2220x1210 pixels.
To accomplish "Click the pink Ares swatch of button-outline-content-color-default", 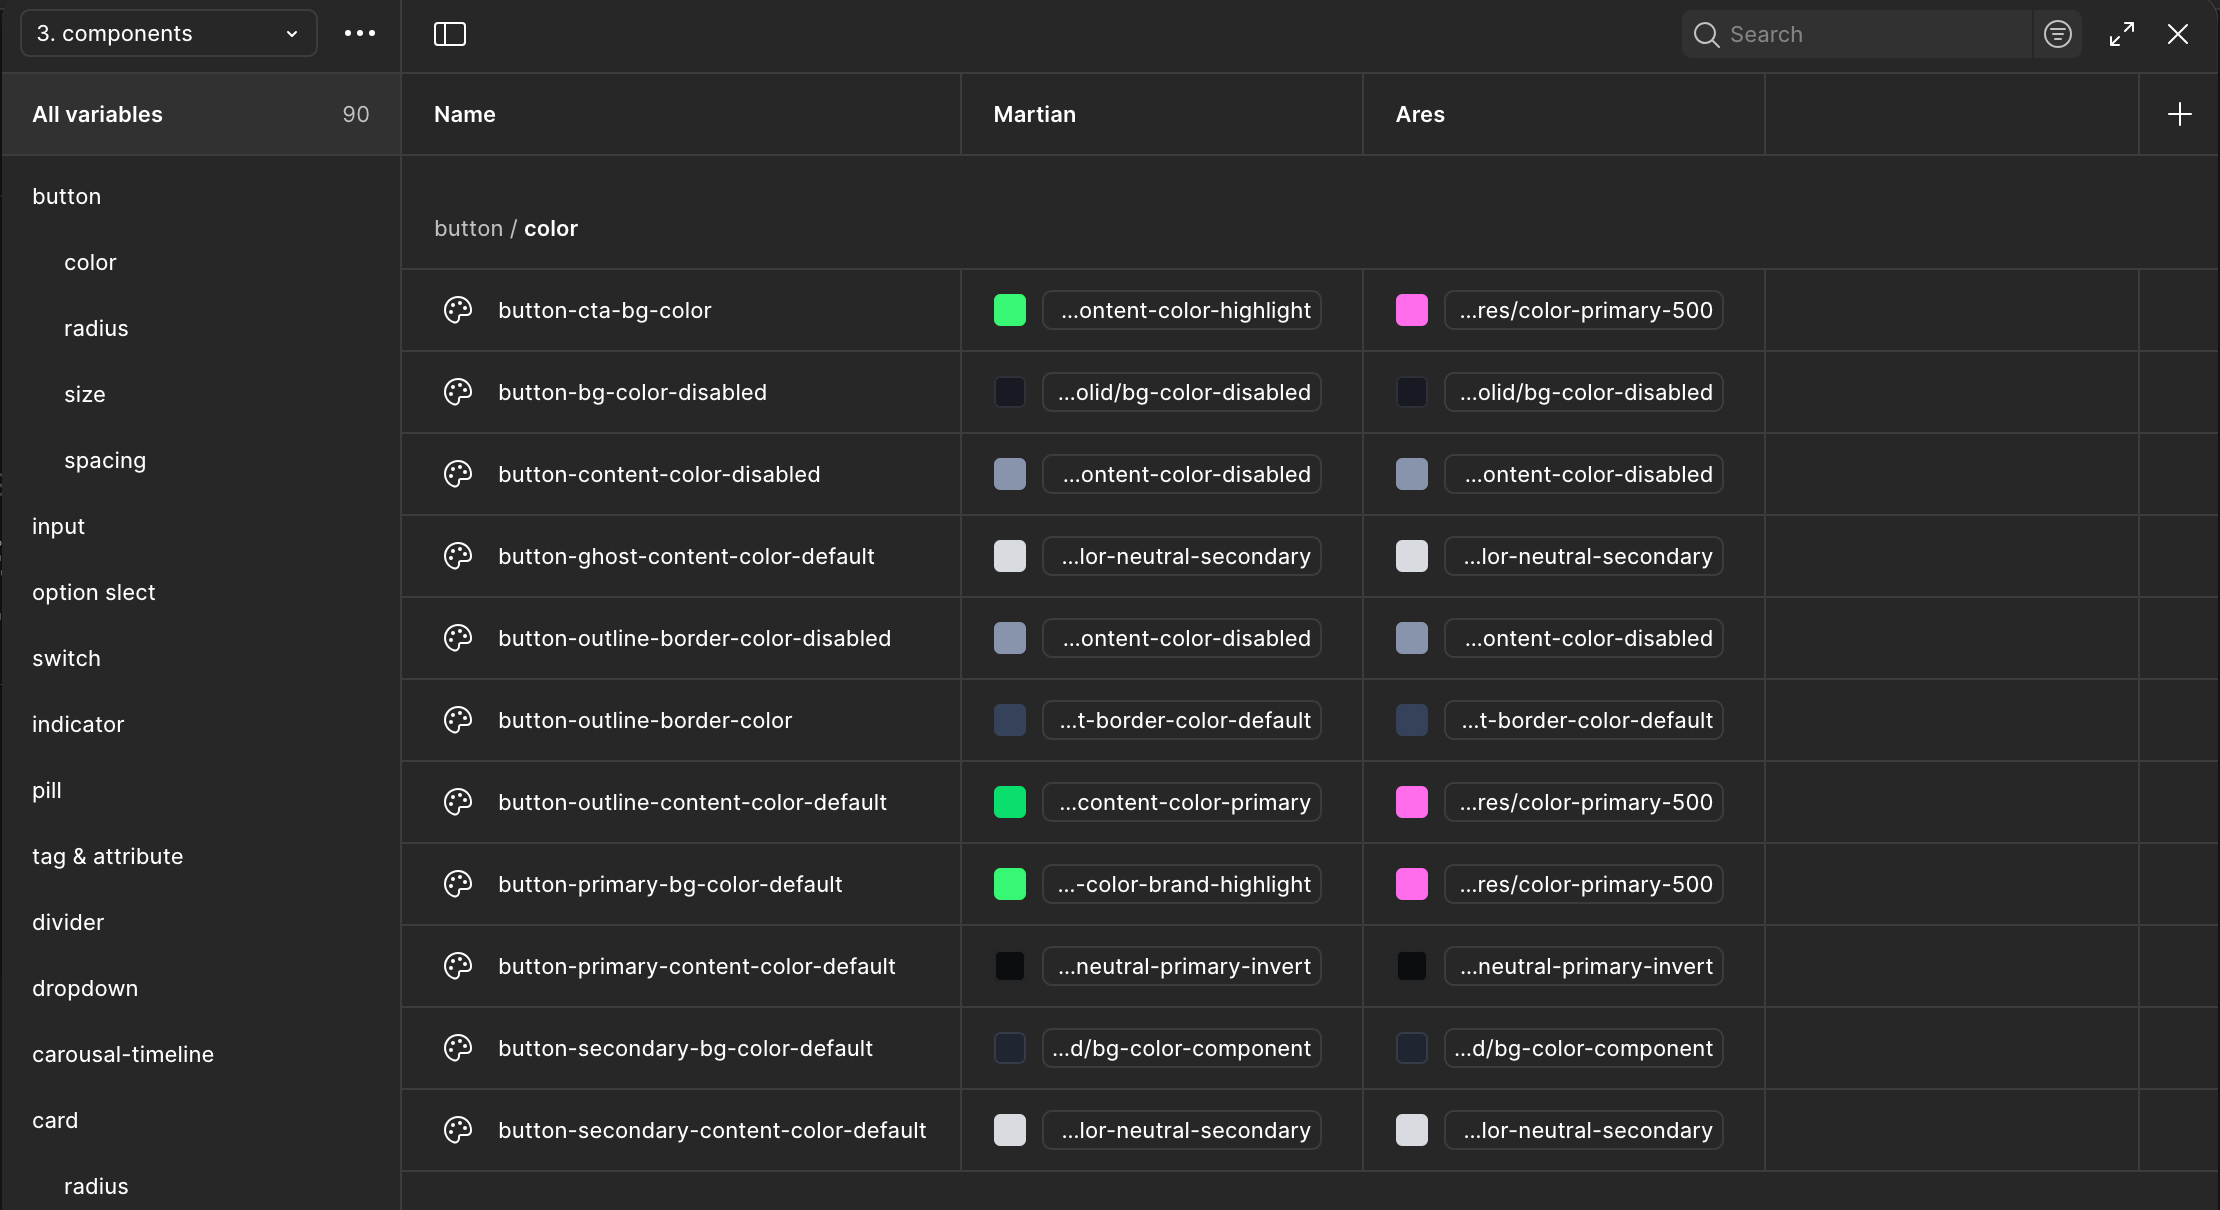I will click(x=1411, y=802).
